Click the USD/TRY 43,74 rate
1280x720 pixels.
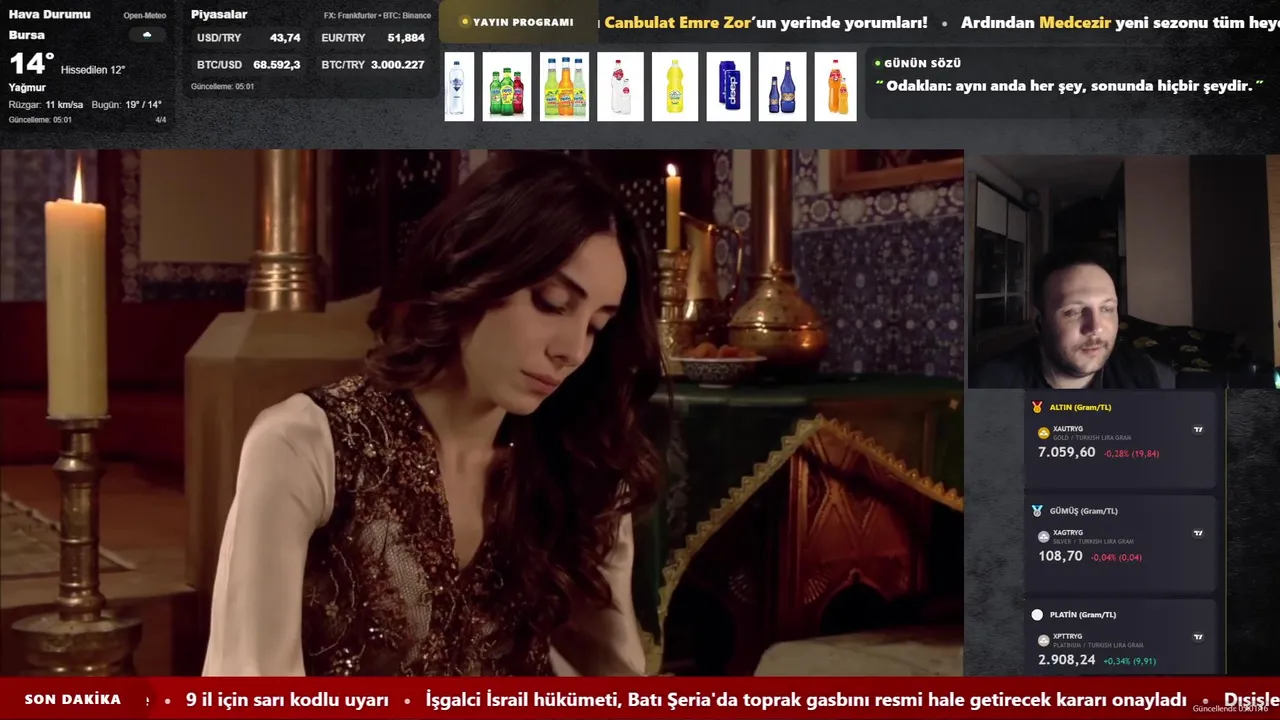(248, 38)
